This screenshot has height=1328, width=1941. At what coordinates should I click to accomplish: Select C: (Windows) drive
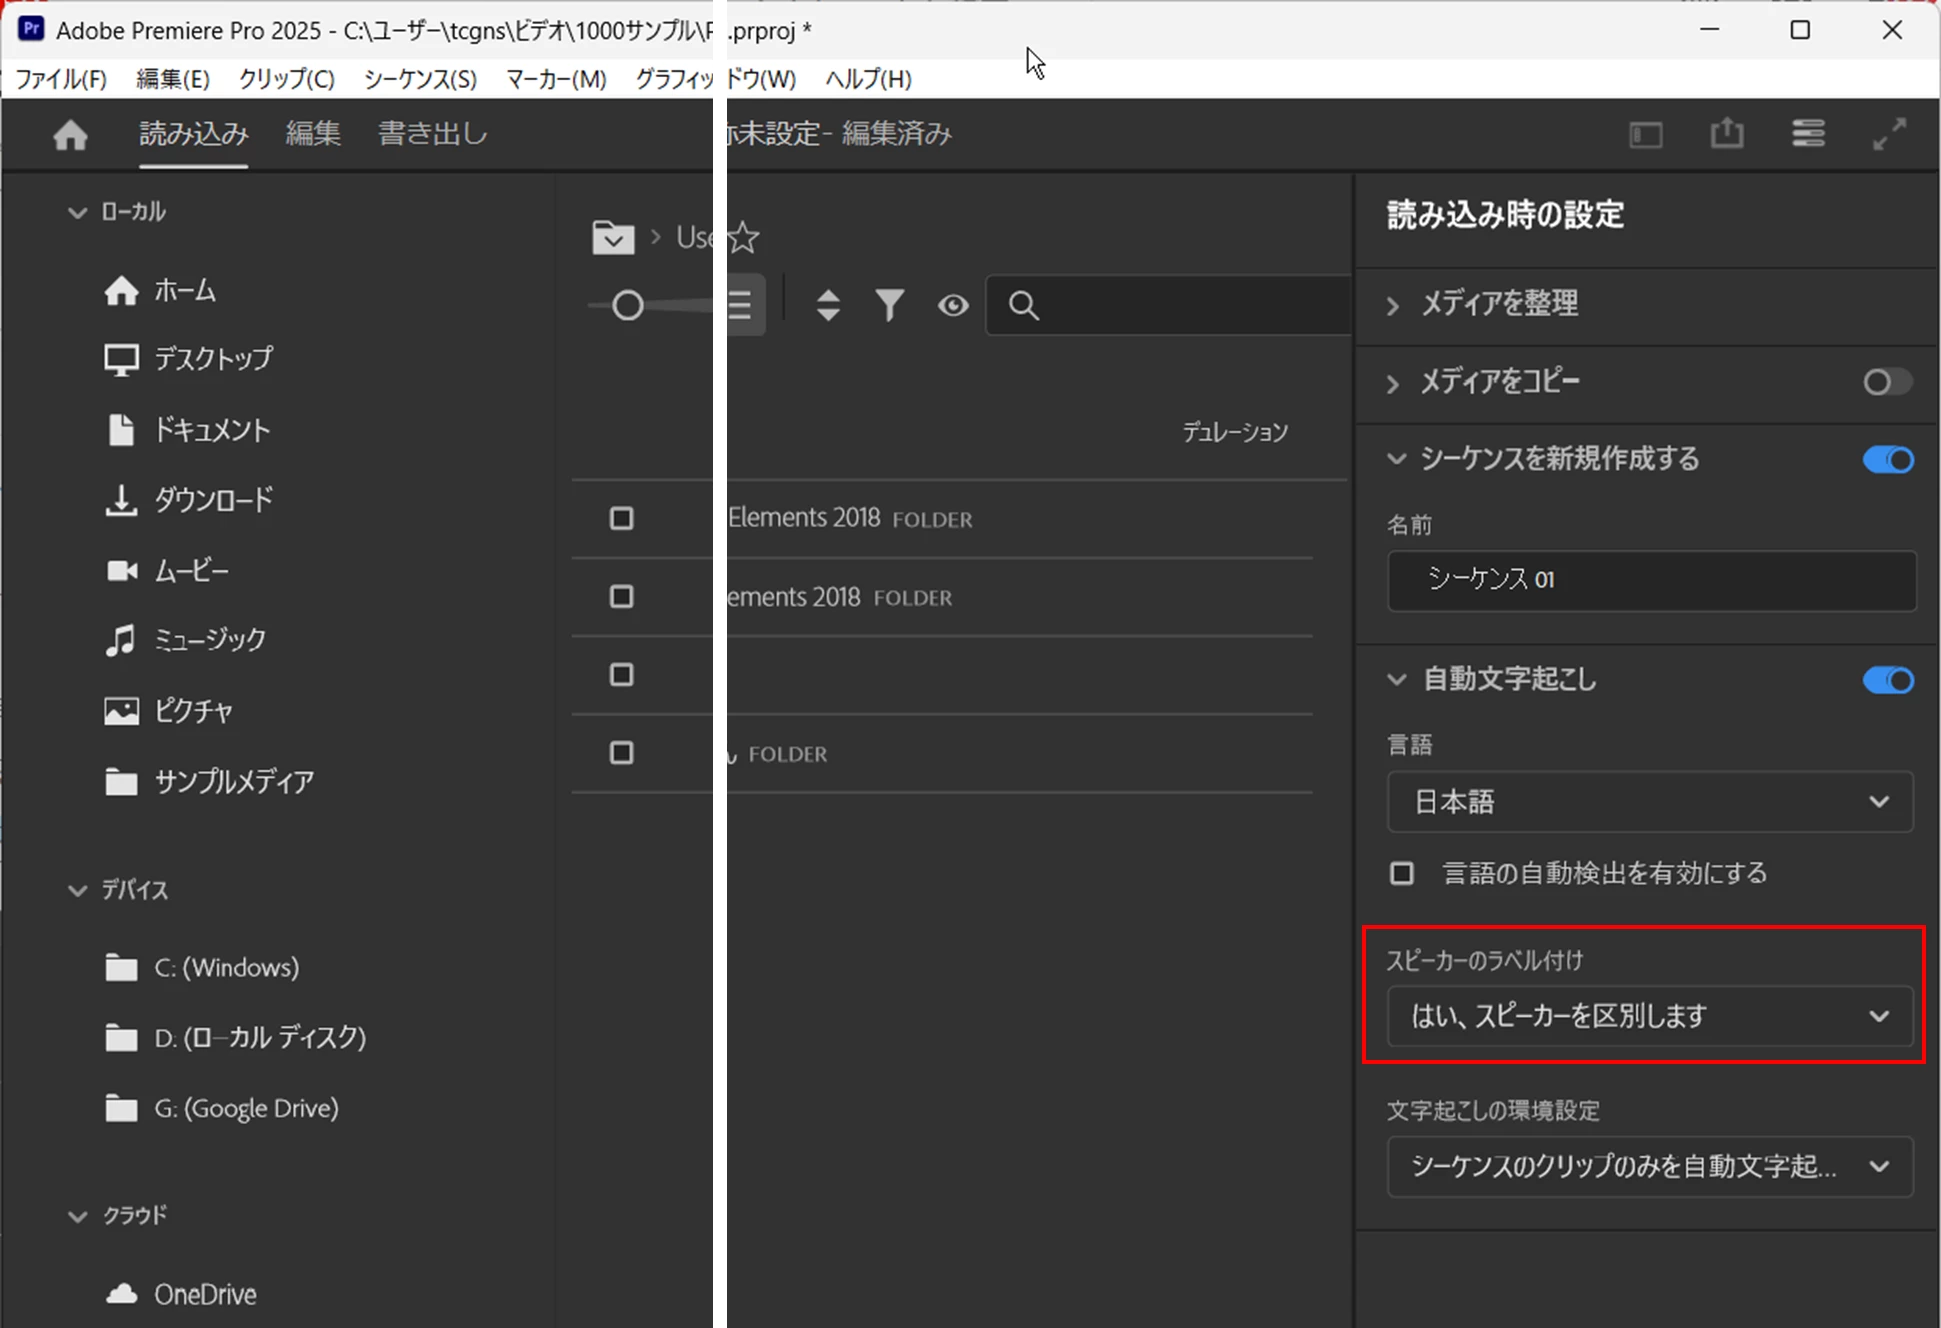point(226,968)
